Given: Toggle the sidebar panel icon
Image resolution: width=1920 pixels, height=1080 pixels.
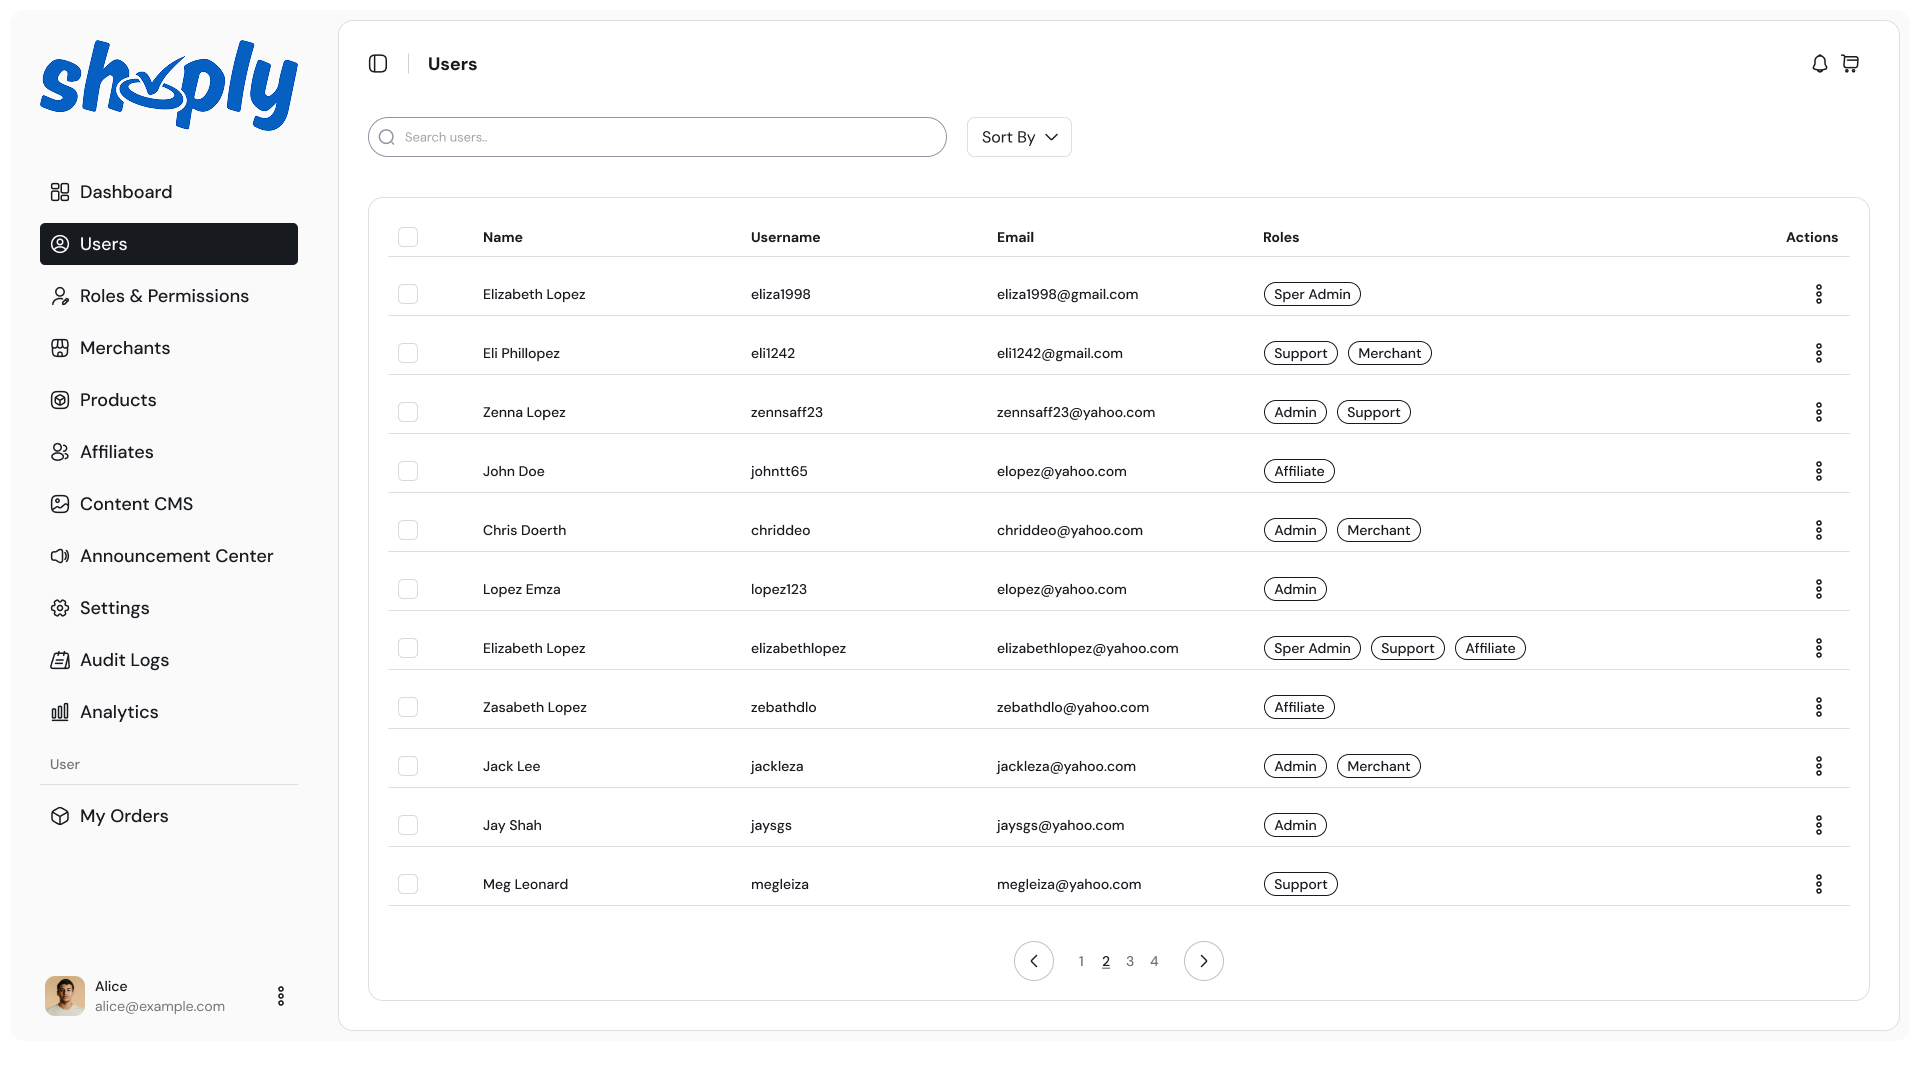Looking at the screenshot, I should coord(378,64).
